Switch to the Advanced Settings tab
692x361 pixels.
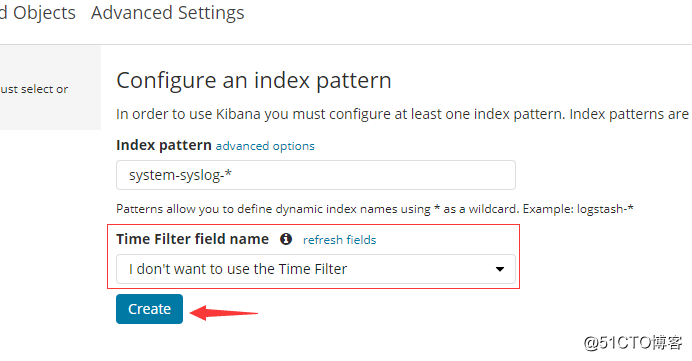[167, 13]
